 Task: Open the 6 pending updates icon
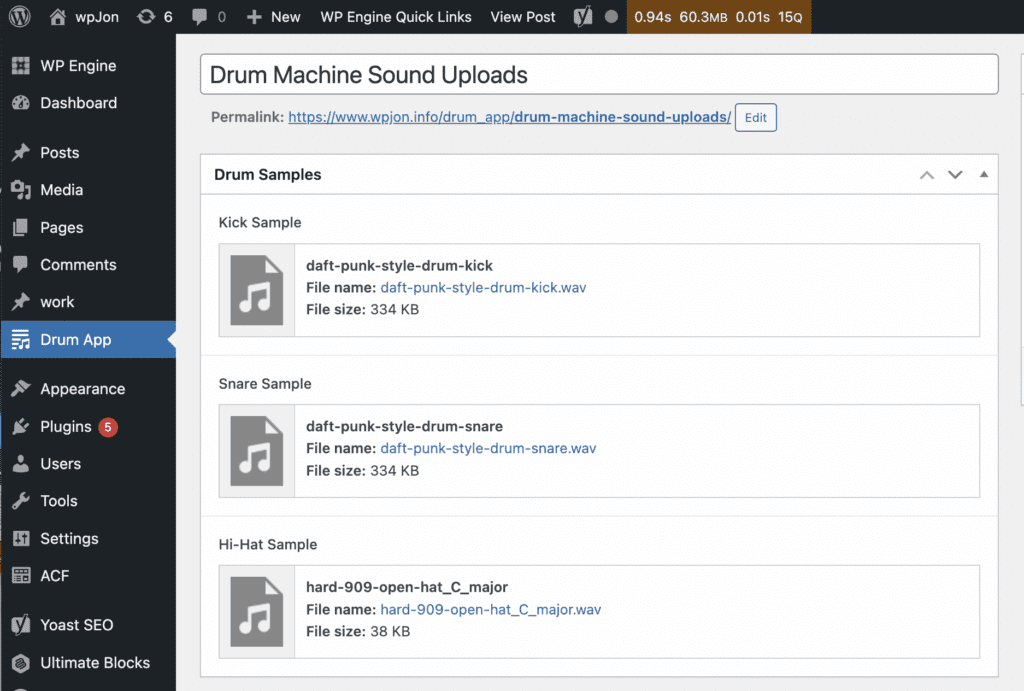coord(155,17)
